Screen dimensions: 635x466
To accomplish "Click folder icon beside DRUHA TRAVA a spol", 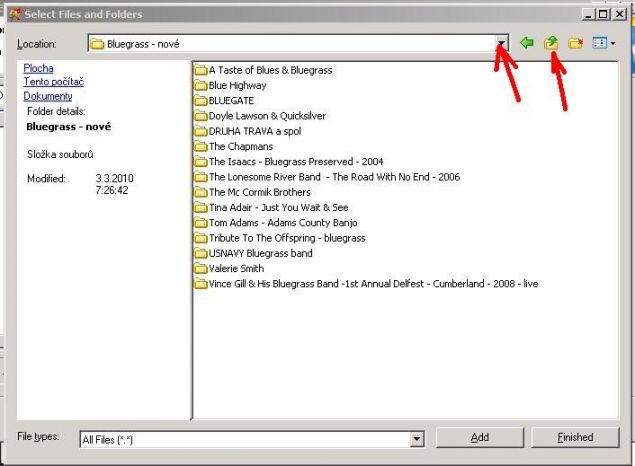I will (201, 131).
